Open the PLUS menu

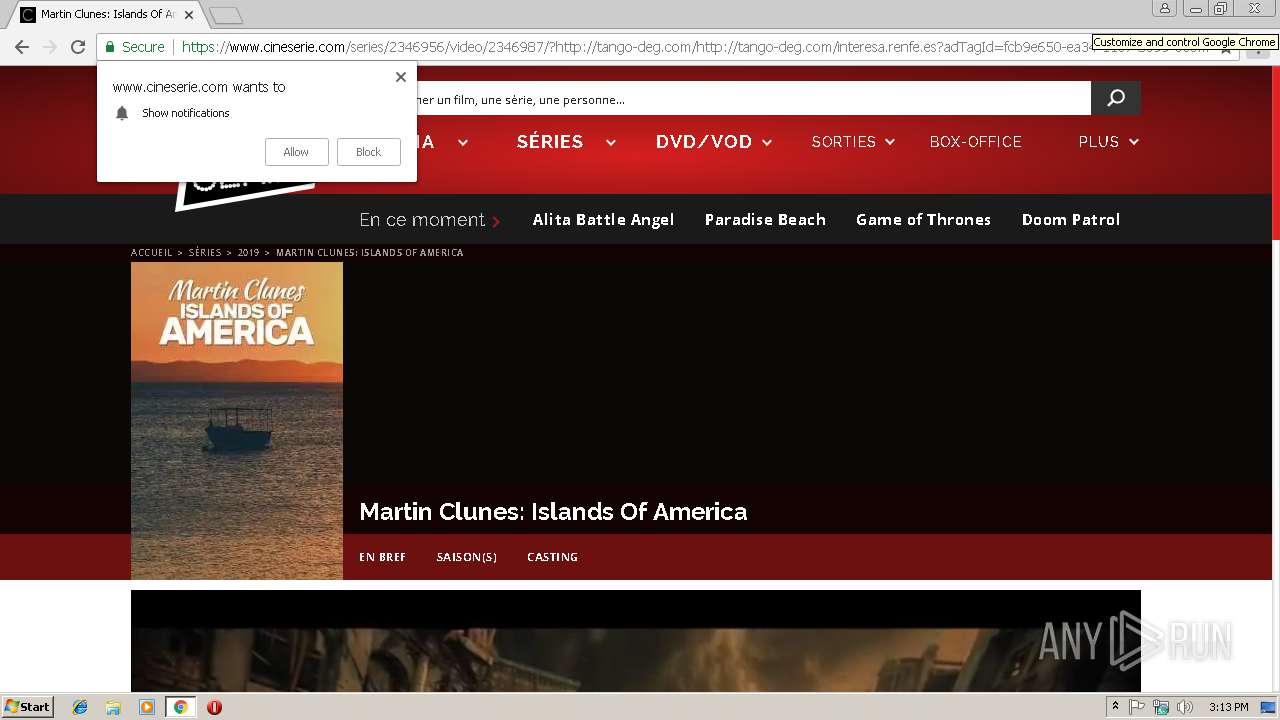[1098, 142]
